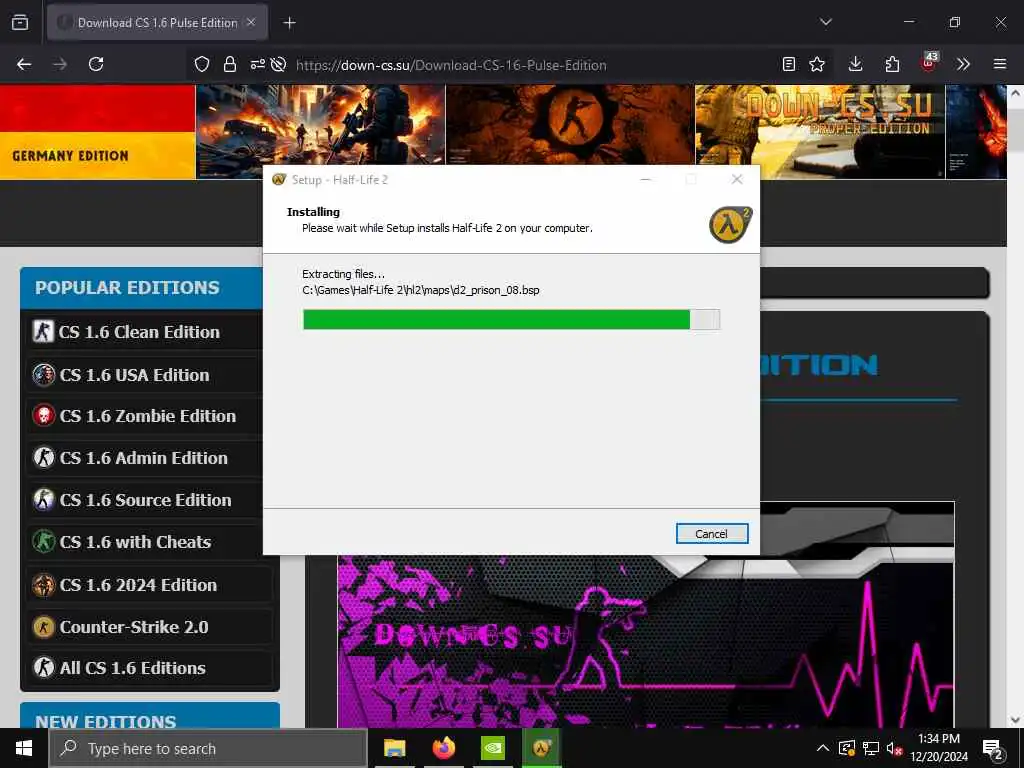Click the autoplay blocked icon in the address bar
Viewport: 1024px width, 768px height.
tap(279, 64)
